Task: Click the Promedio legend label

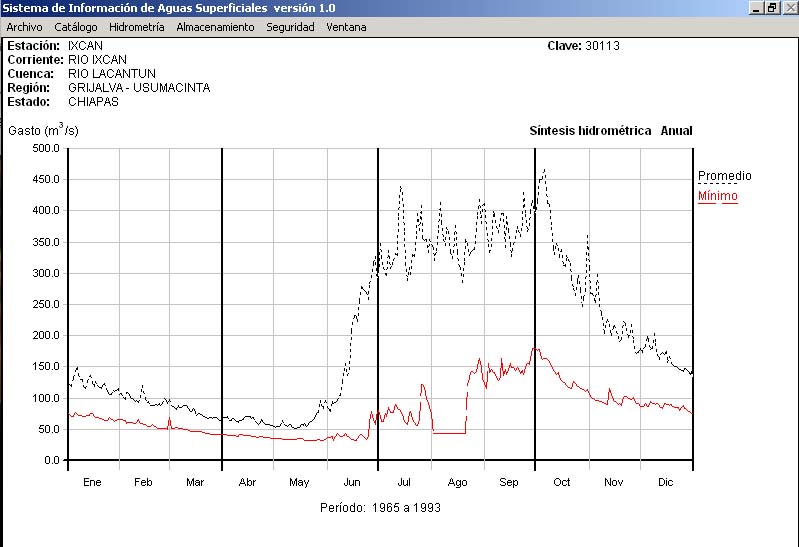Action: click(x=724, y=176)
